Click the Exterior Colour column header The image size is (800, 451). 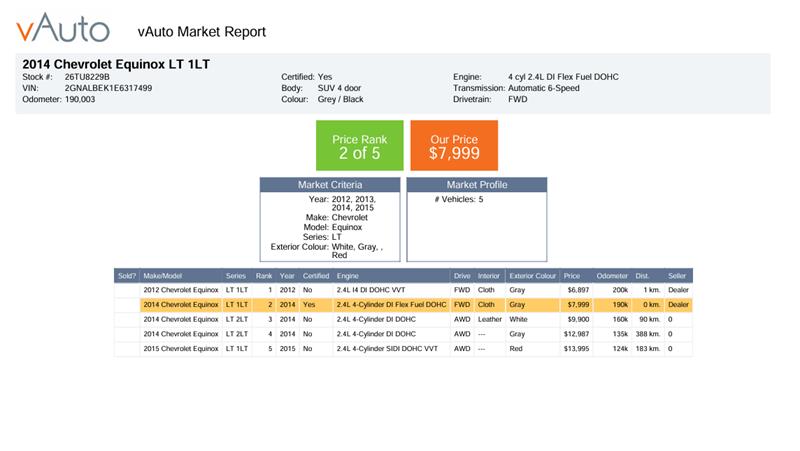[x=533, y=275]
